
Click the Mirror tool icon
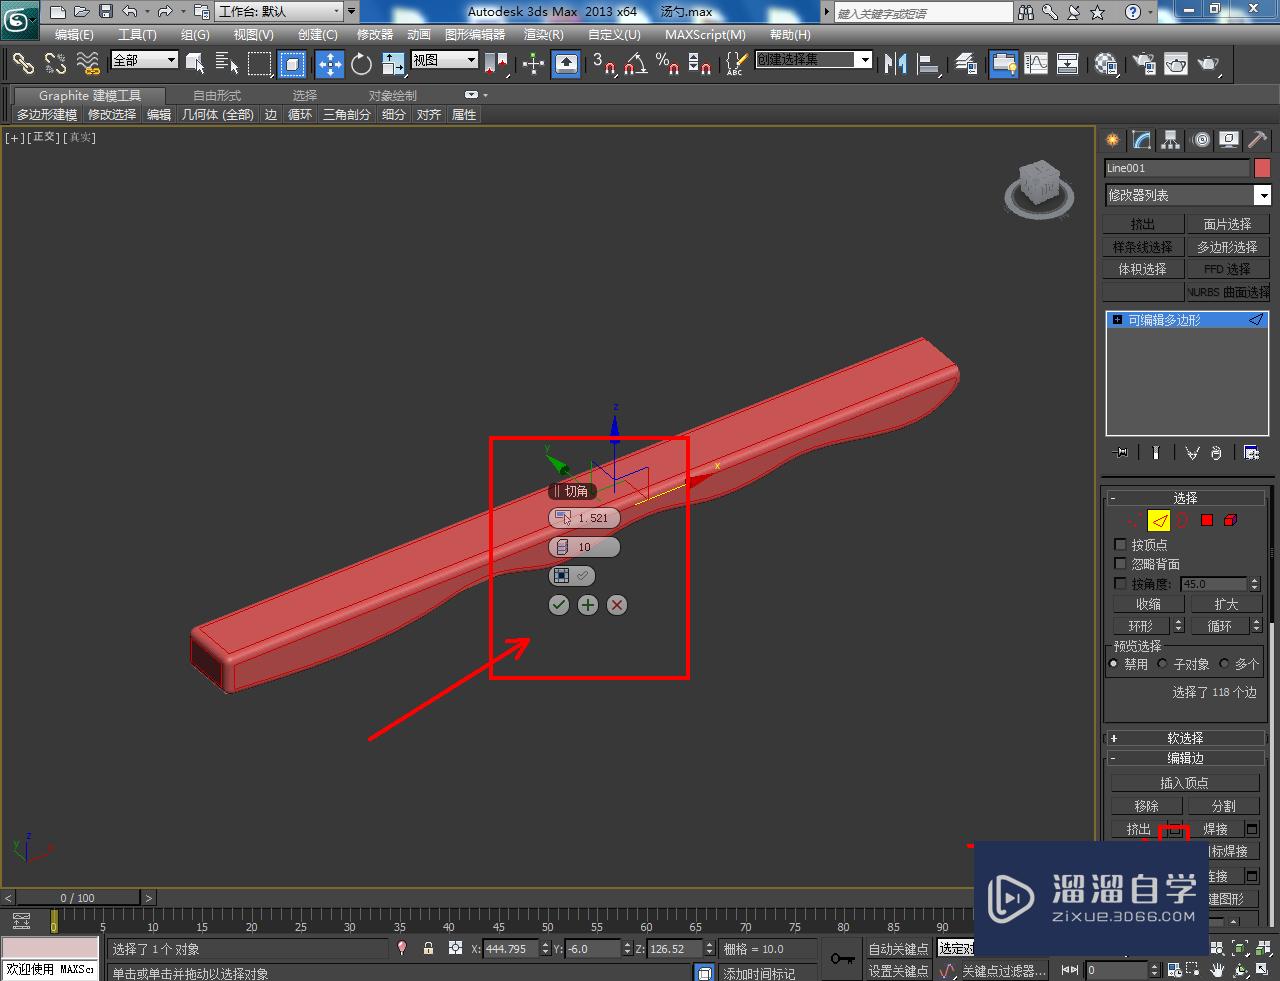tap(896, 64)
